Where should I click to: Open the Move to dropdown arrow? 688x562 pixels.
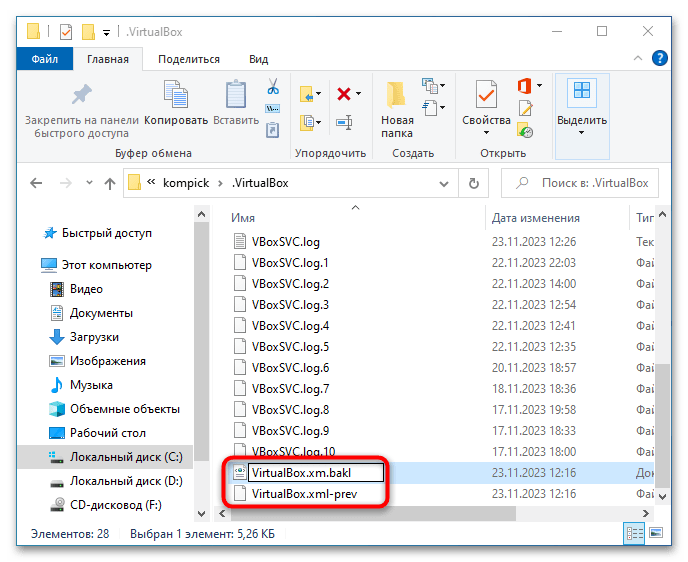pyautogui.click(x=319, y=93)
